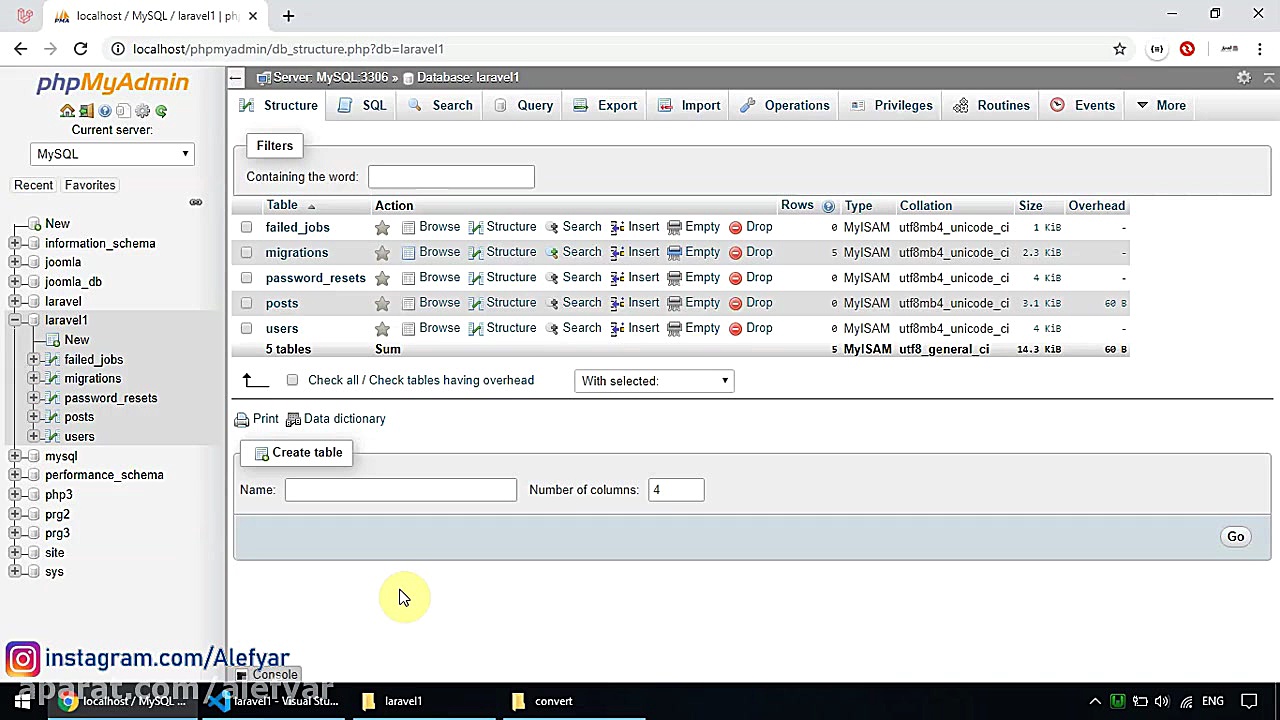Viewport: 1280px width, 720px height.
Task: Click Insert for failed_jobs table
Action: pos(635,227)
